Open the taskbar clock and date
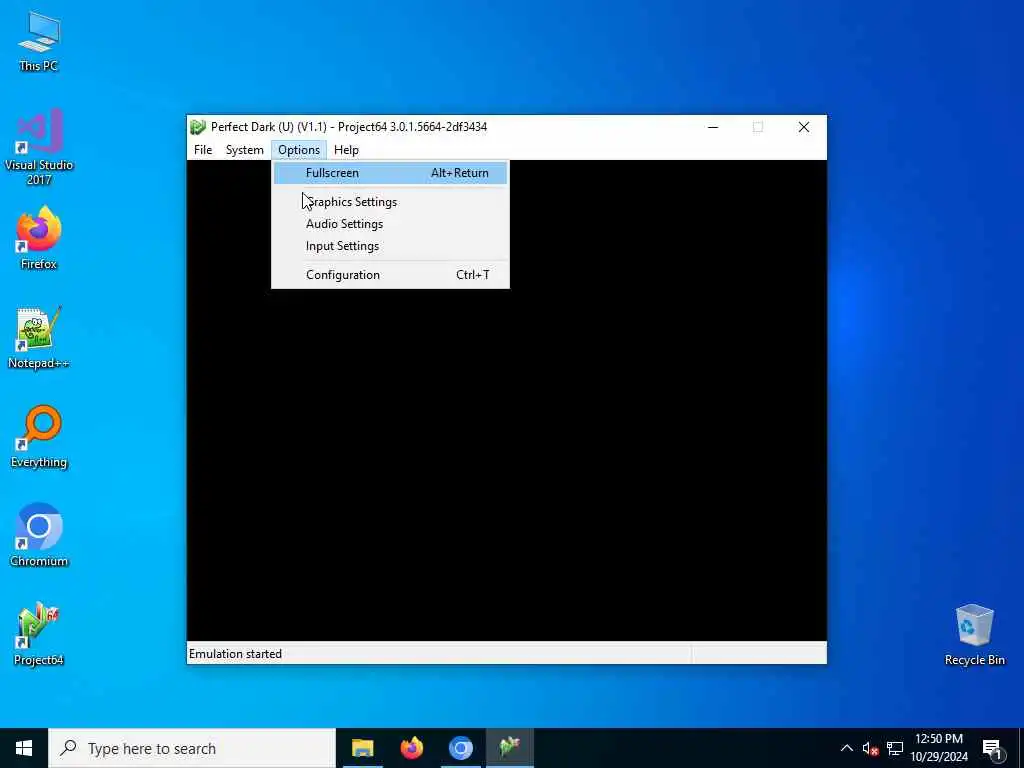 pyautogui.click(x=939, y=748)
